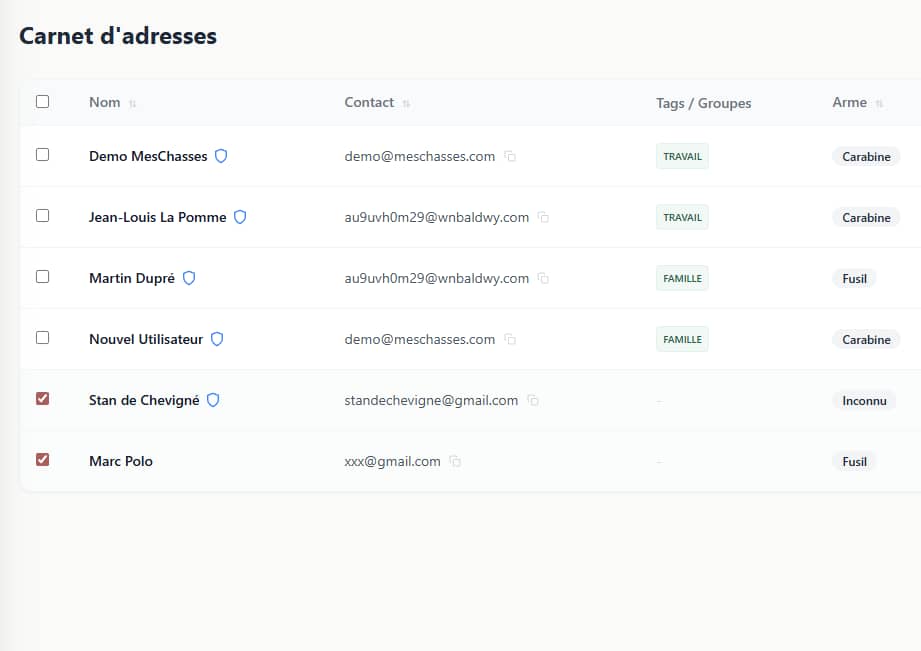Image resolution: width=921 pixels, height=651 pixels.
Task: Click the FAMILLE tag on Martin Dupré row
Action: pyautogui.click(x=682, y=279)
